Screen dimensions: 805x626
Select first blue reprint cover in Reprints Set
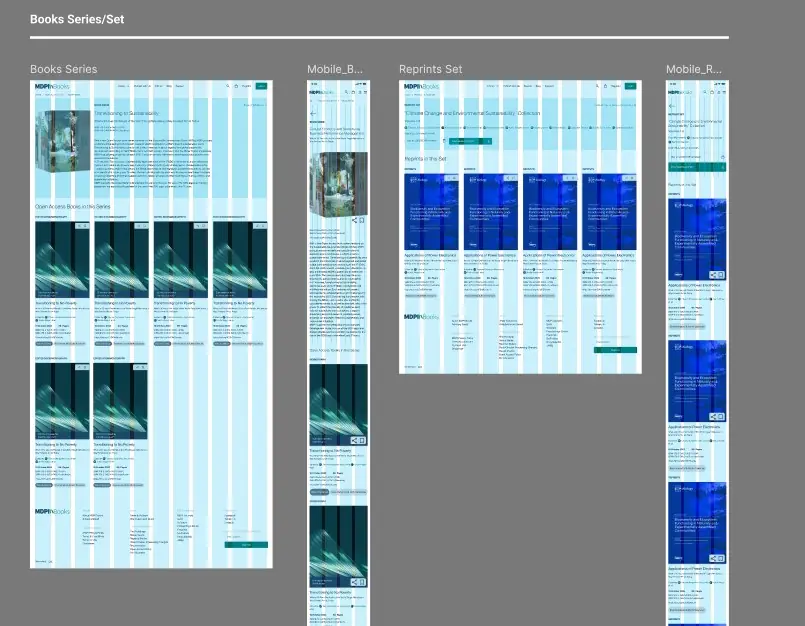click(x=431, y=212)
